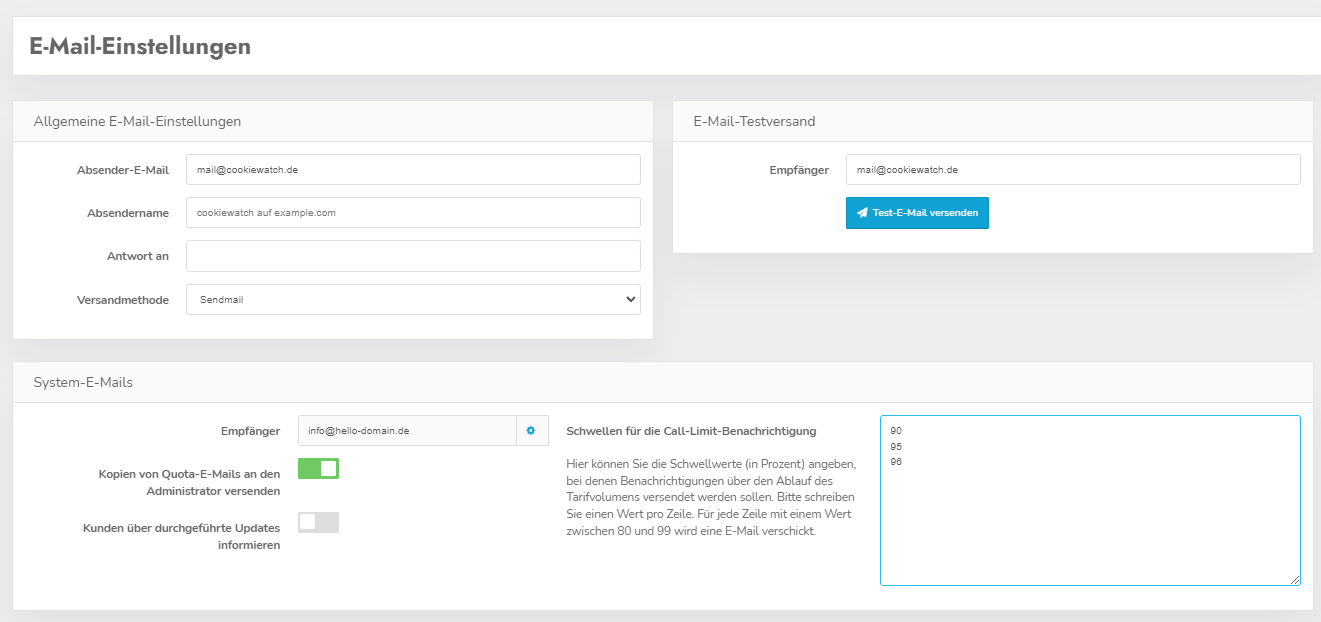Enable Kunden über durchgeführte Updates informieren toggle
Viewport: 1321px width, 622px height.
click(x=319, y=522)
